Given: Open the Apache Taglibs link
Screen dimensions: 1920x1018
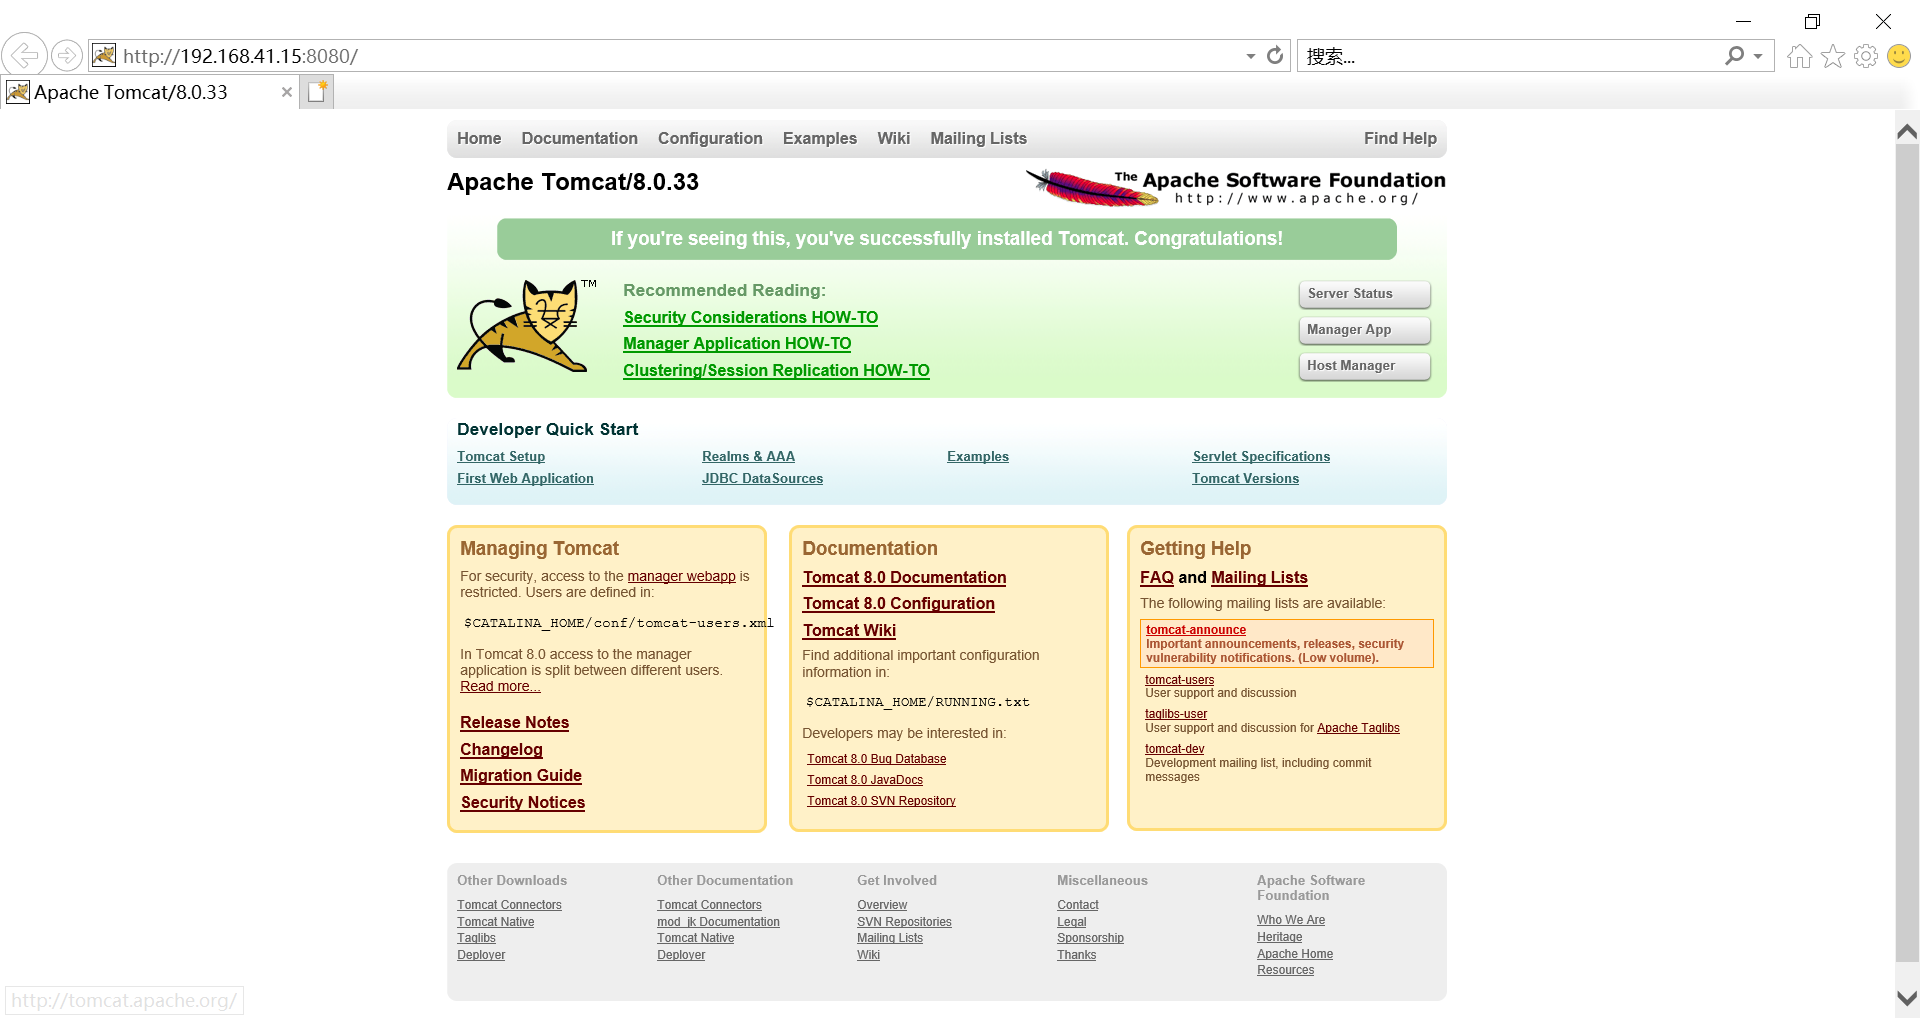Looking at the screenshot, I should click(1358, 728).
